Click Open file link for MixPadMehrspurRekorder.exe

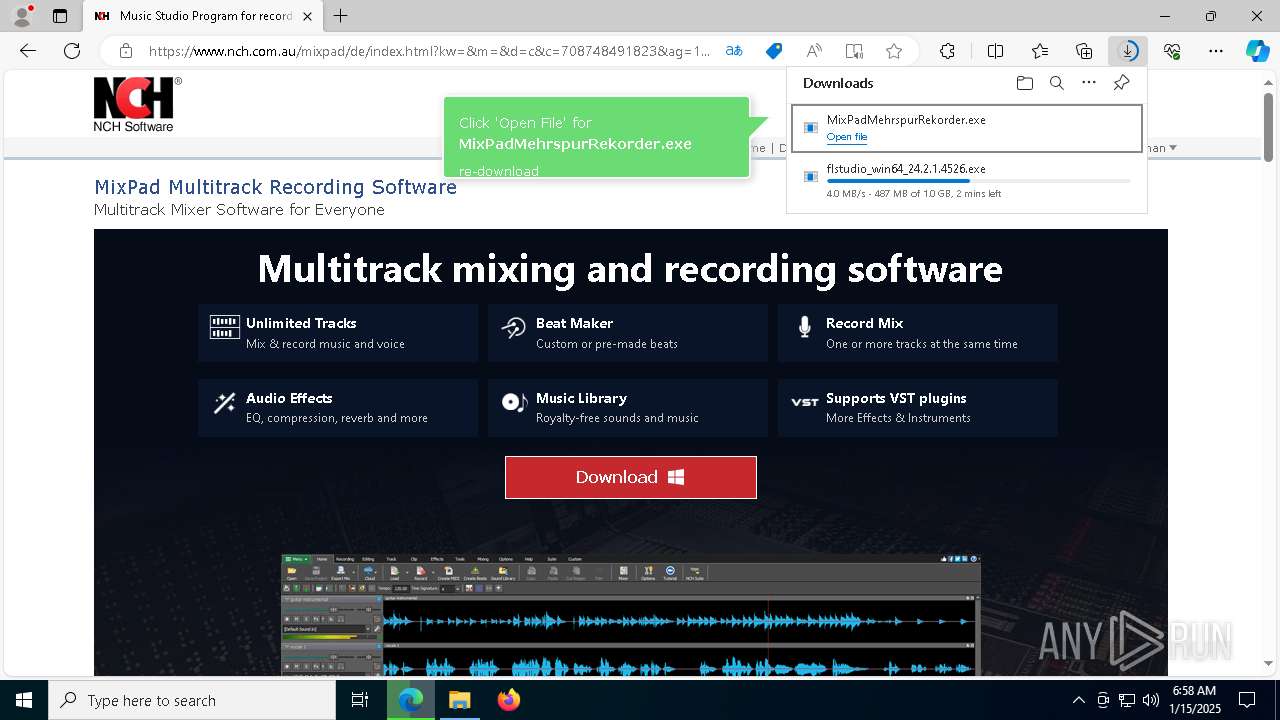pos(847,137)
